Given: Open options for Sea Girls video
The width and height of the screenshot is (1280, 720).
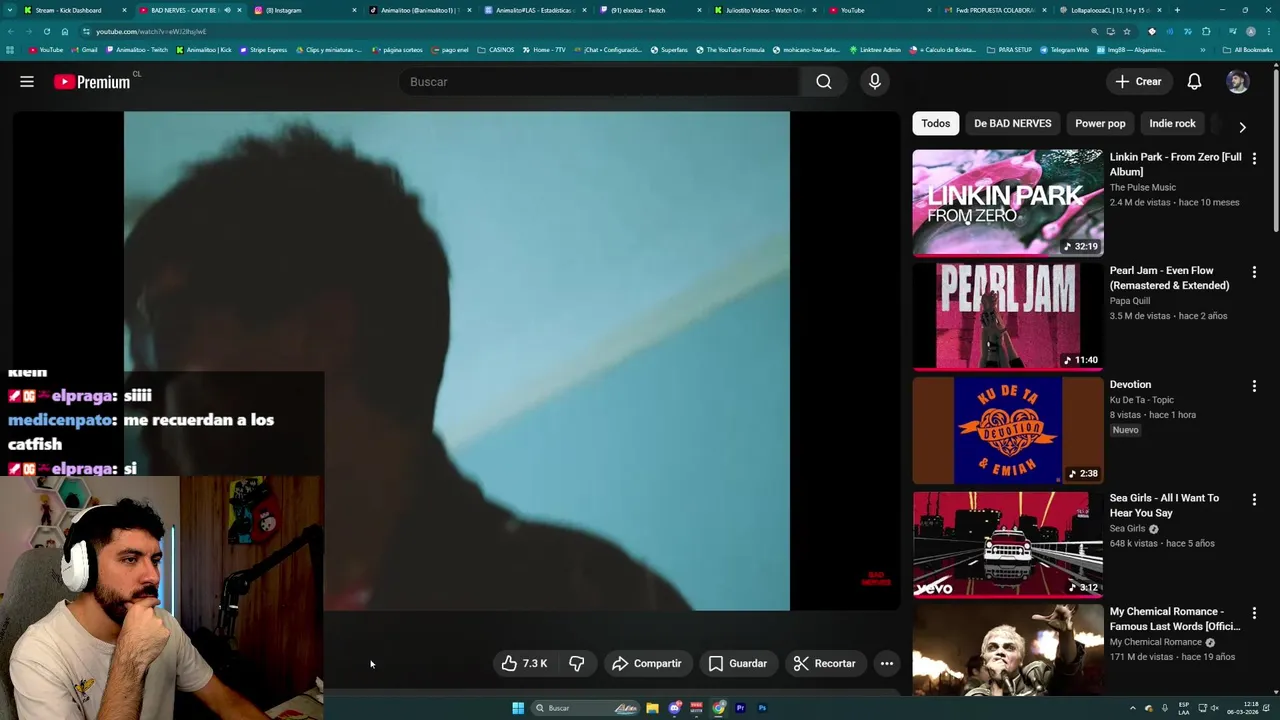Looking at the screenshot, I should (x=1254, y=499).
